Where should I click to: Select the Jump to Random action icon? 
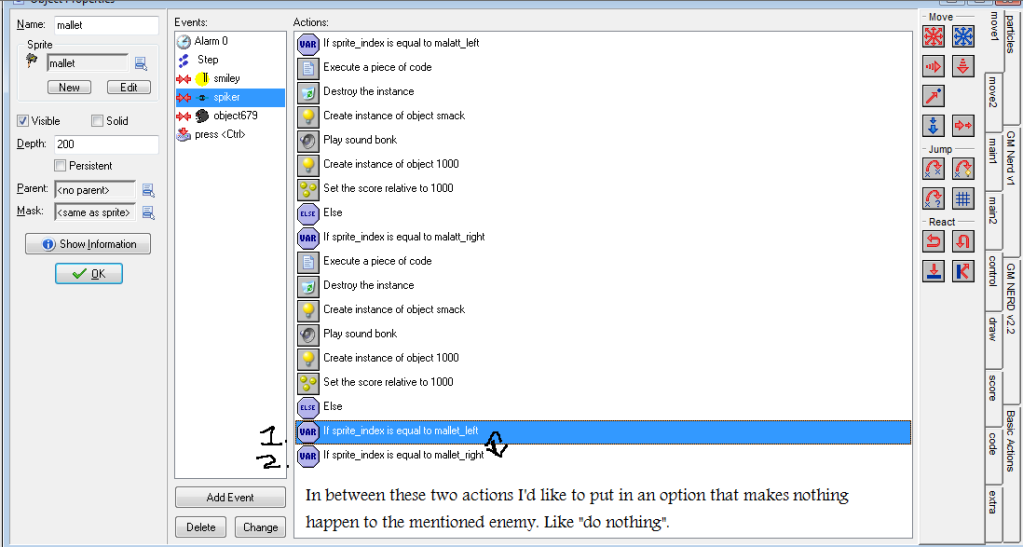(934, 198)
